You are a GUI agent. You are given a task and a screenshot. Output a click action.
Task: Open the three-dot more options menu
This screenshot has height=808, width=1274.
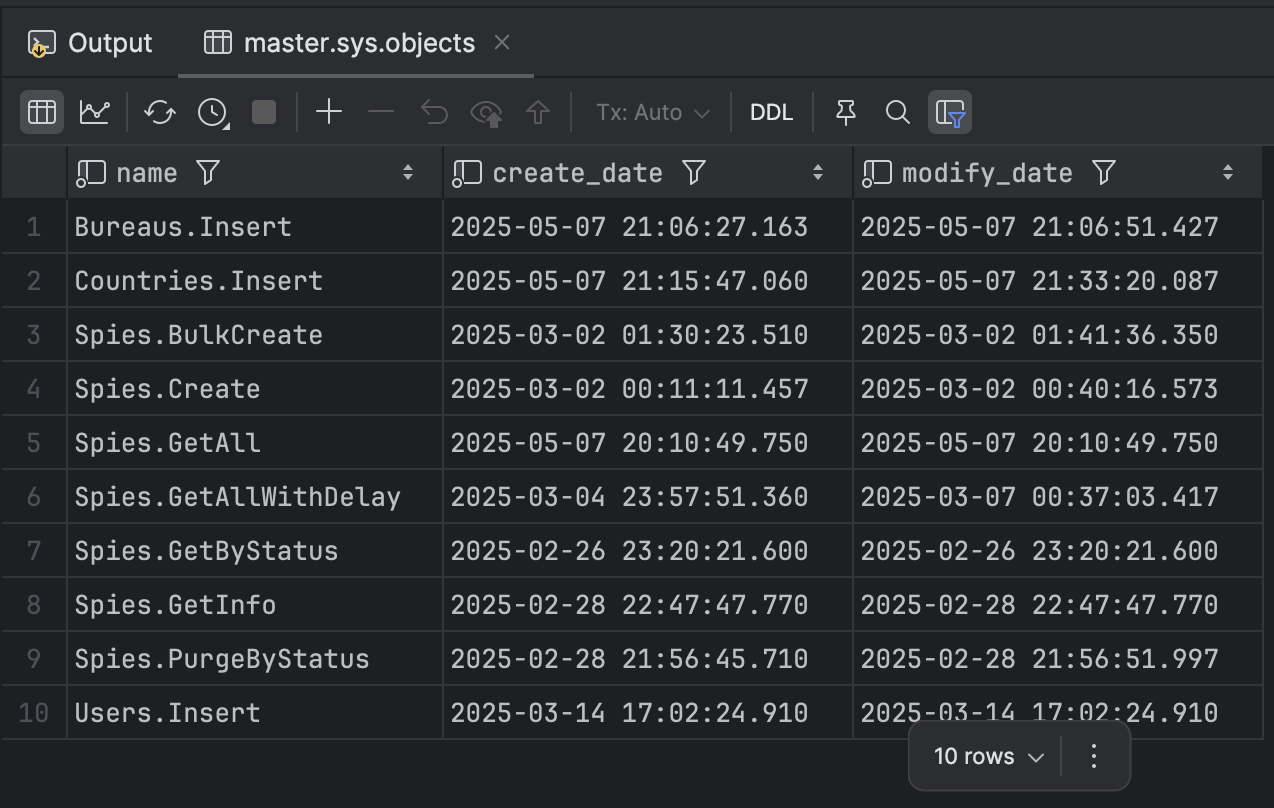pos(1094,757)
